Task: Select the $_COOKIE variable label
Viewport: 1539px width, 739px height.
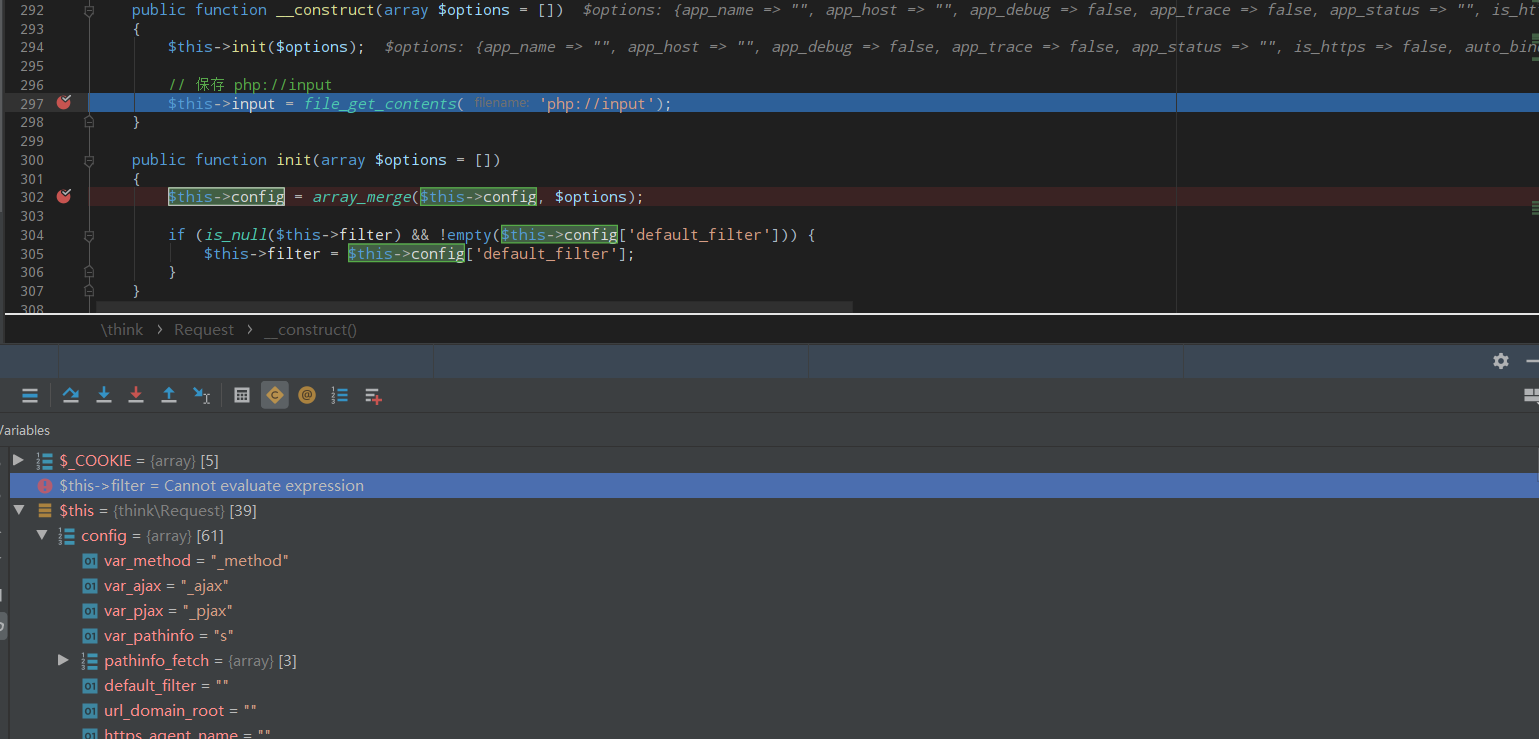Action: 139,460
